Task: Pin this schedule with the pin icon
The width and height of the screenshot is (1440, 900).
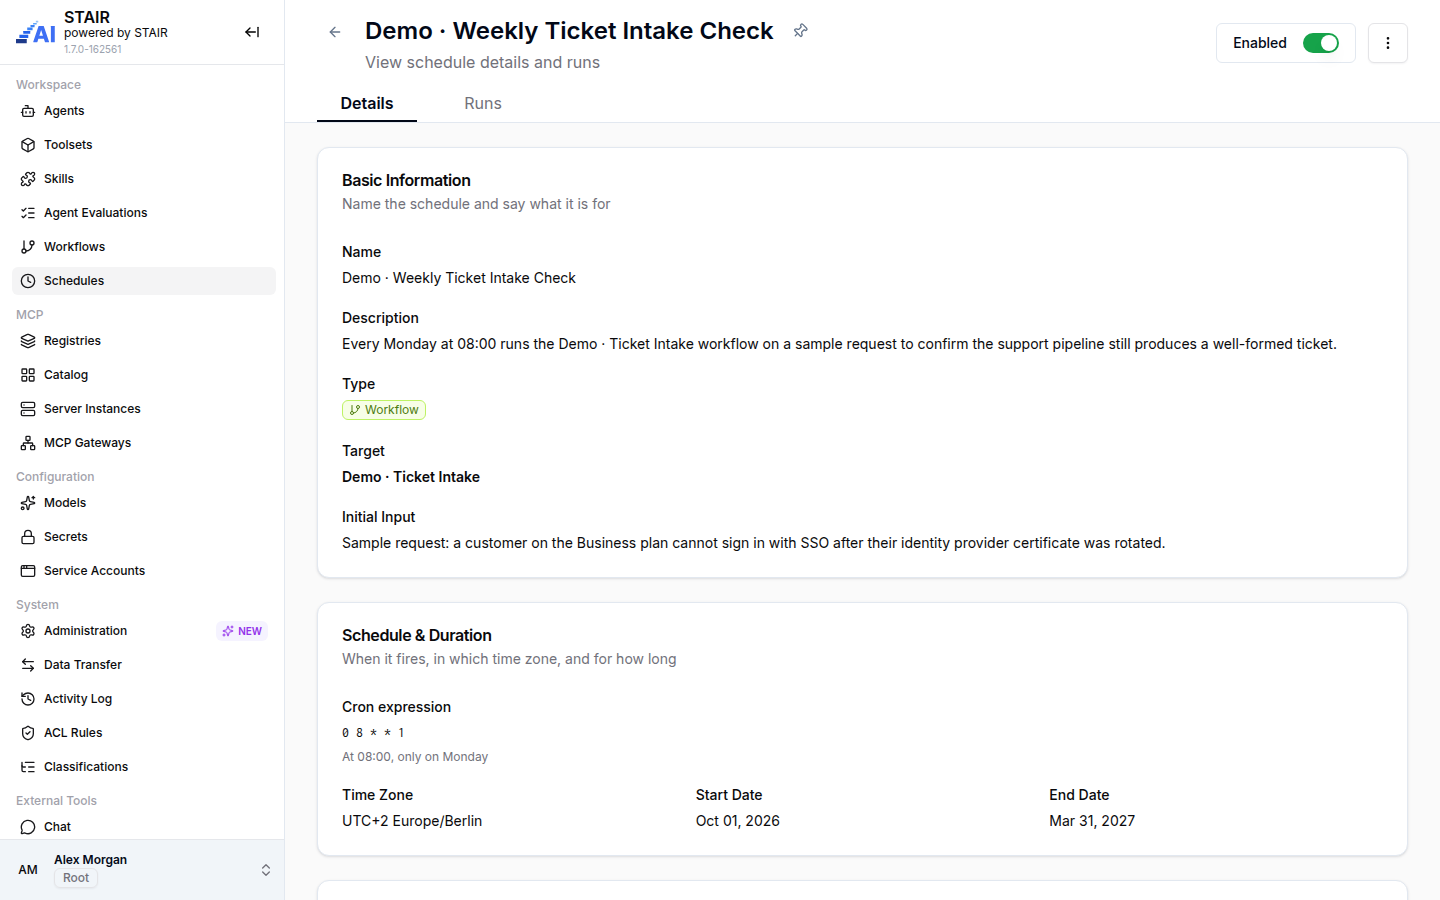Action: pos(801,31)
